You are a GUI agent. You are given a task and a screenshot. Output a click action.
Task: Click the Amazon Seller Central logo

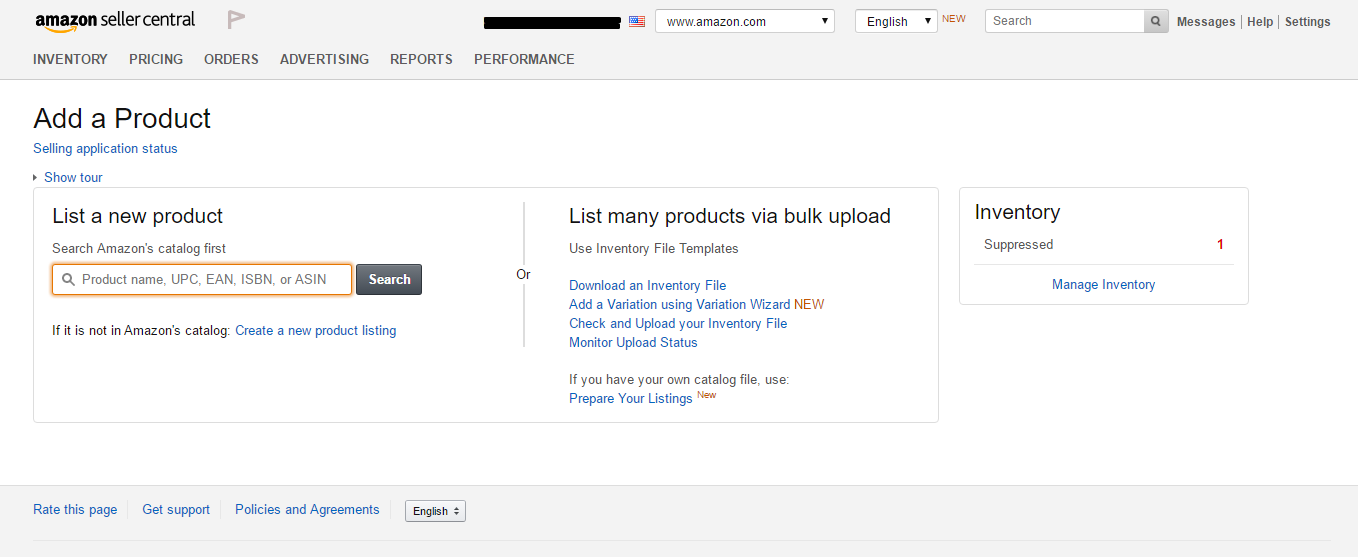(x=115, y=21)
